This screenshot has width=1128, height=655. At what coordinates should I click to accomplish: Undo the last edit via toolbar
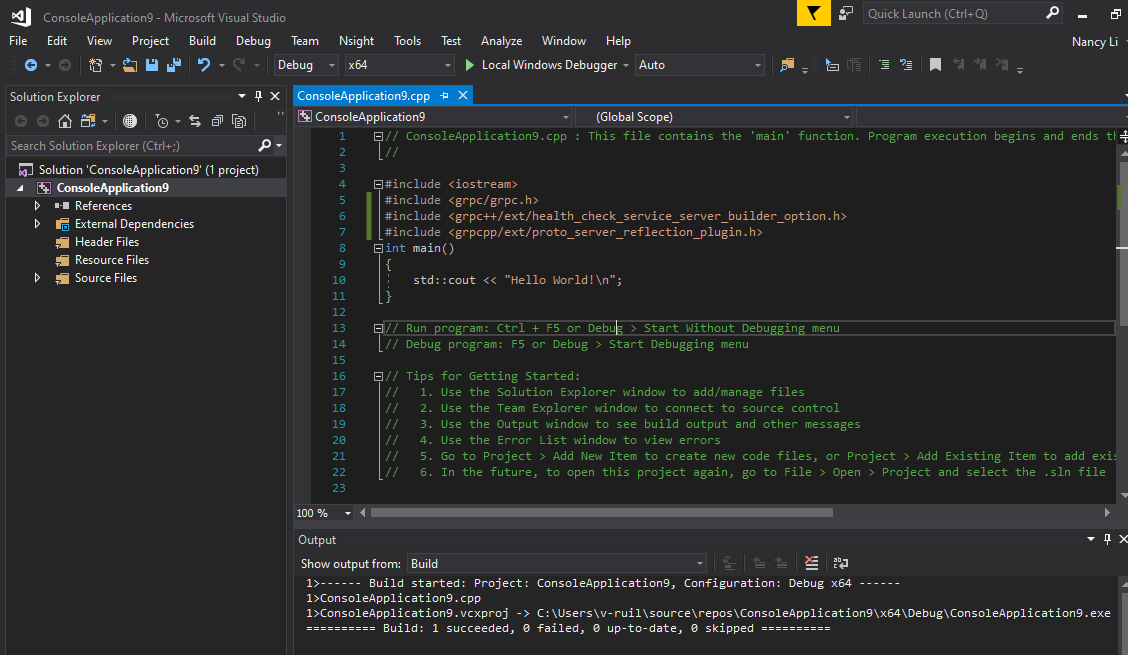203,64
